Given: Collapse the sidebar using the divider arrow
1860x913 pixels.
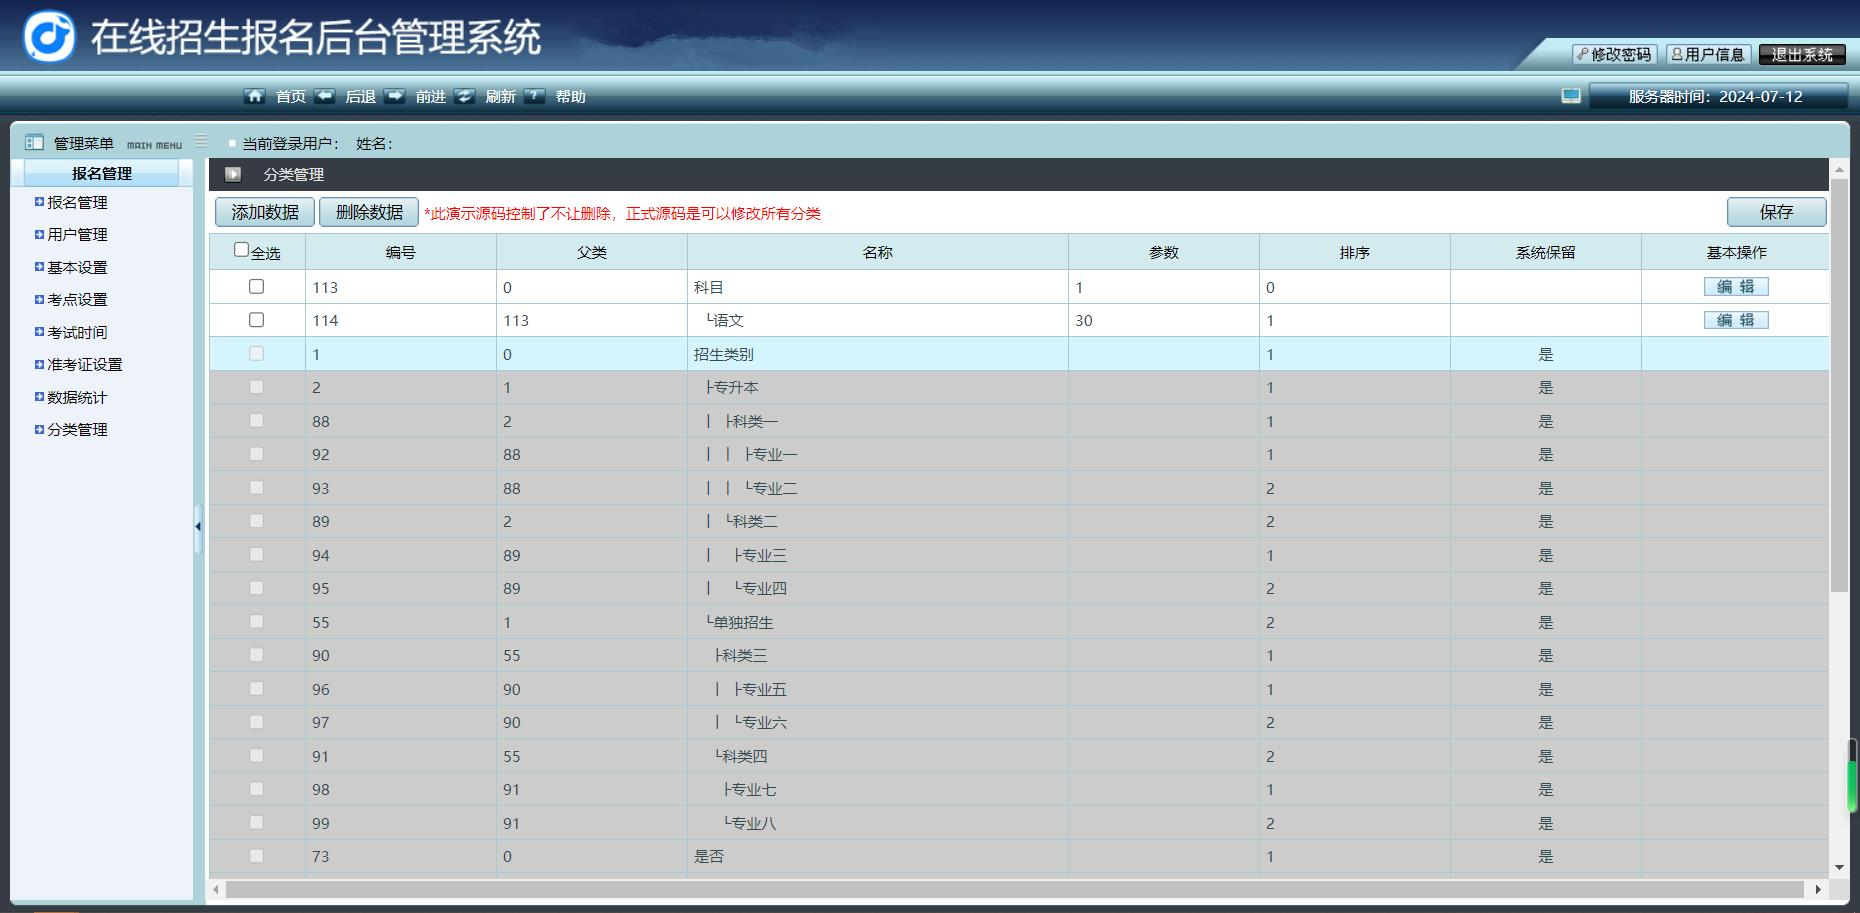Looking at the screenshot, I should (x=198, y=526).
